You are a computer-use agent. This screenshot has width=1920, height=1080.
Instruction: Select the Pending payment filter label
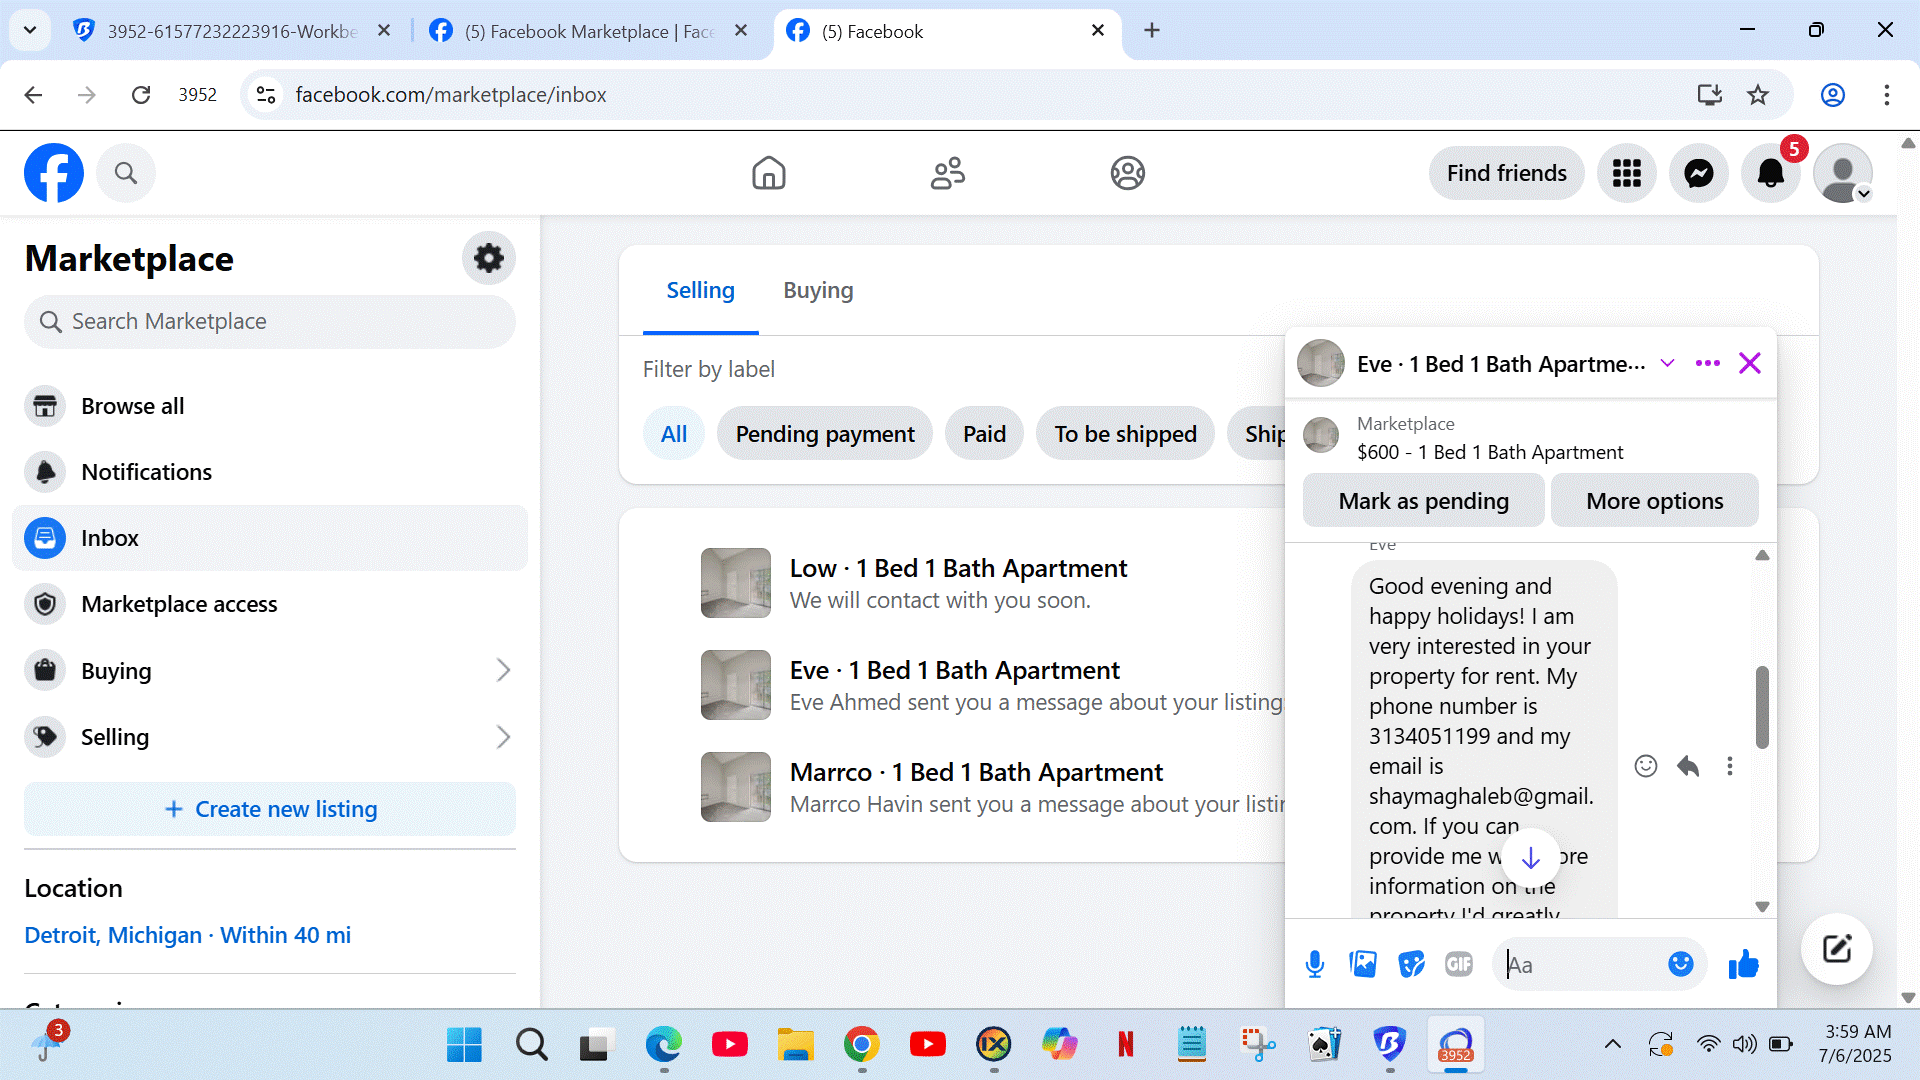pyautogui.click(x=824, y=434)
